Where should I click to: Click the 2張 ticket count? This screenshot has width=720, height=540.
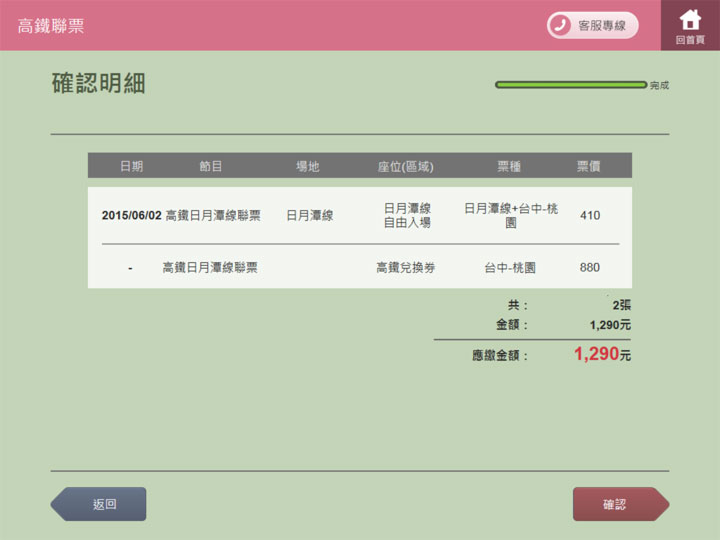(x=622, y=305)
